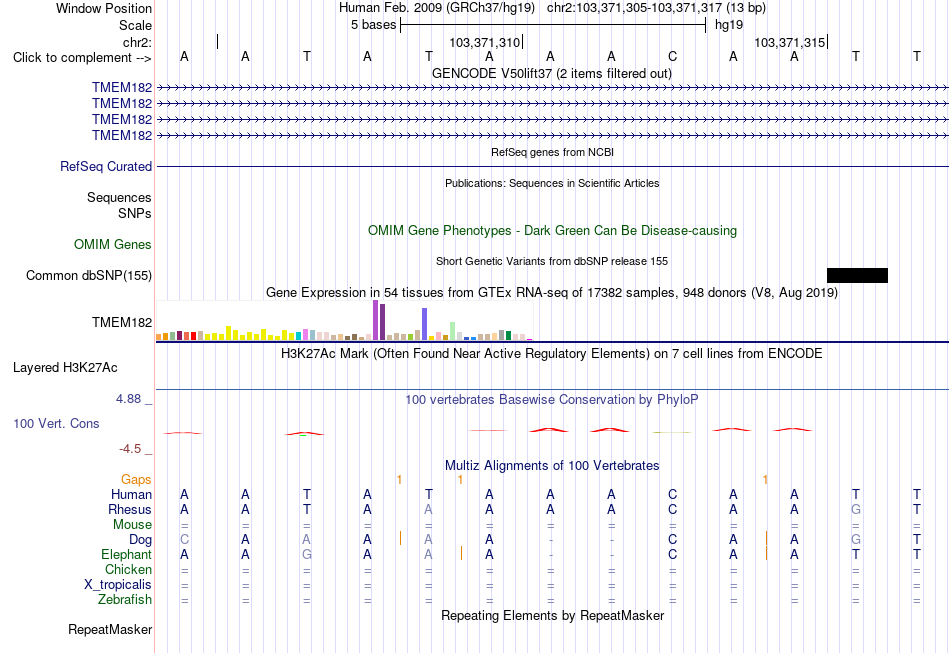Select the Common dbSNP(155) track label

pos(89,276)
